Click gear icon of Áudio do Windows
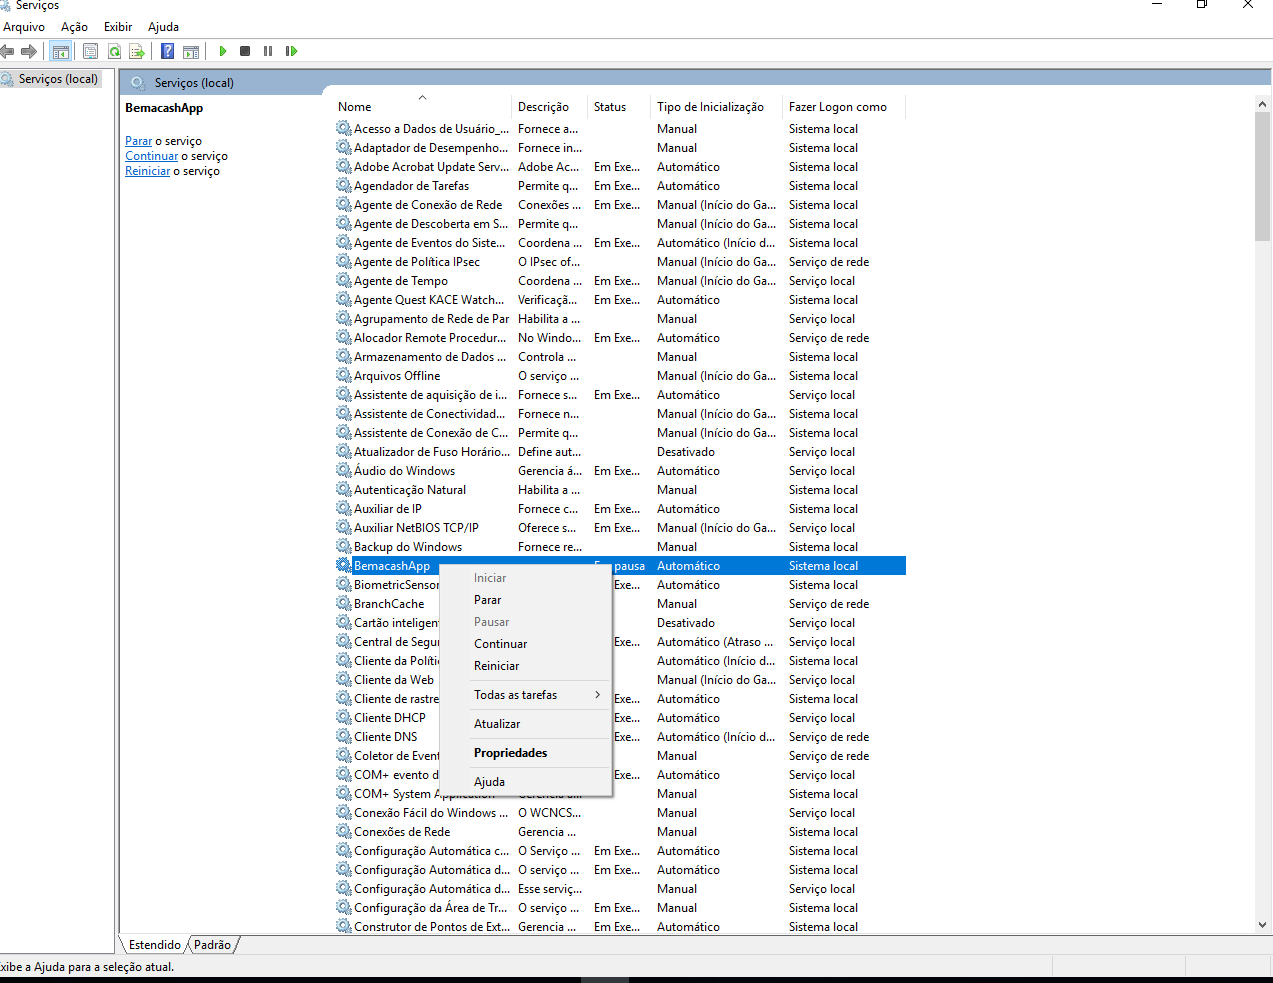This screenshot has height=983, width=1273. tap(343, 471)
